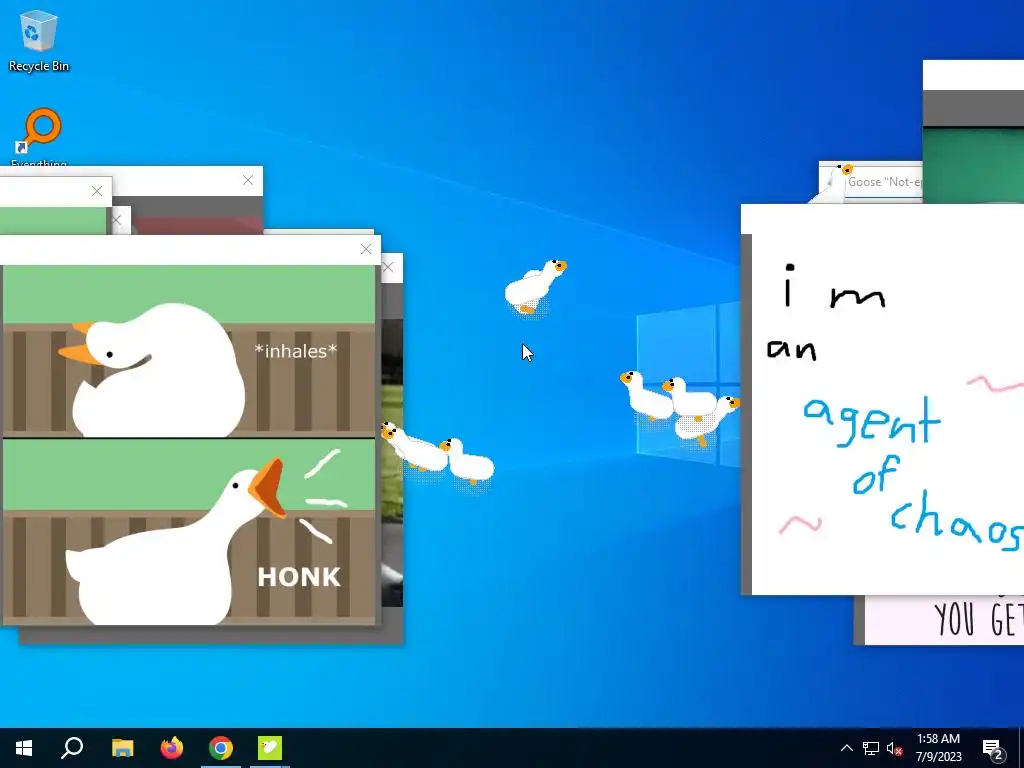Open Action Center notifications icon
The height and width of the screenshot is (768, 1024).
[993, 749]
